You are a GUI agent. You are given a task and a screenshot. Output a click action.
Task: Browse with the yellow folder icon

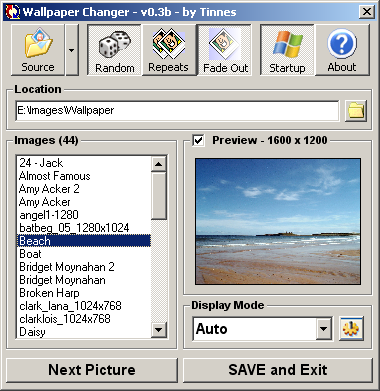point(356,111)
